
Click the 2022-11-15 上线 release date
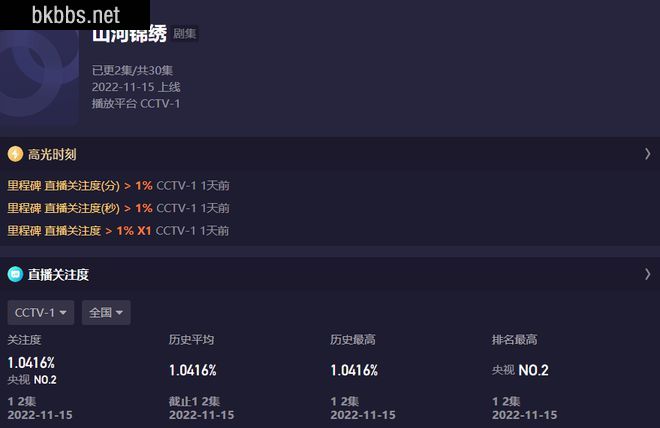click(136, 87)
